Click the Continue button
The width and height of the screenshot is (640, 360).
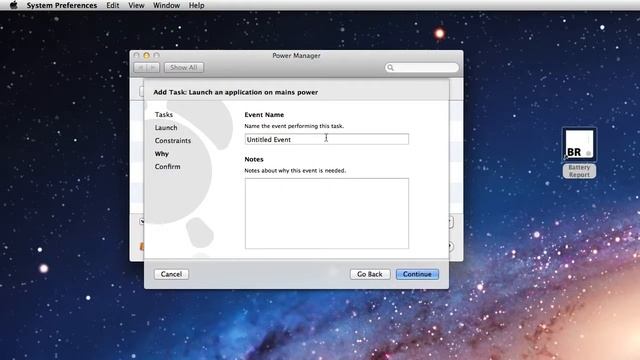(x=417, y=274)
